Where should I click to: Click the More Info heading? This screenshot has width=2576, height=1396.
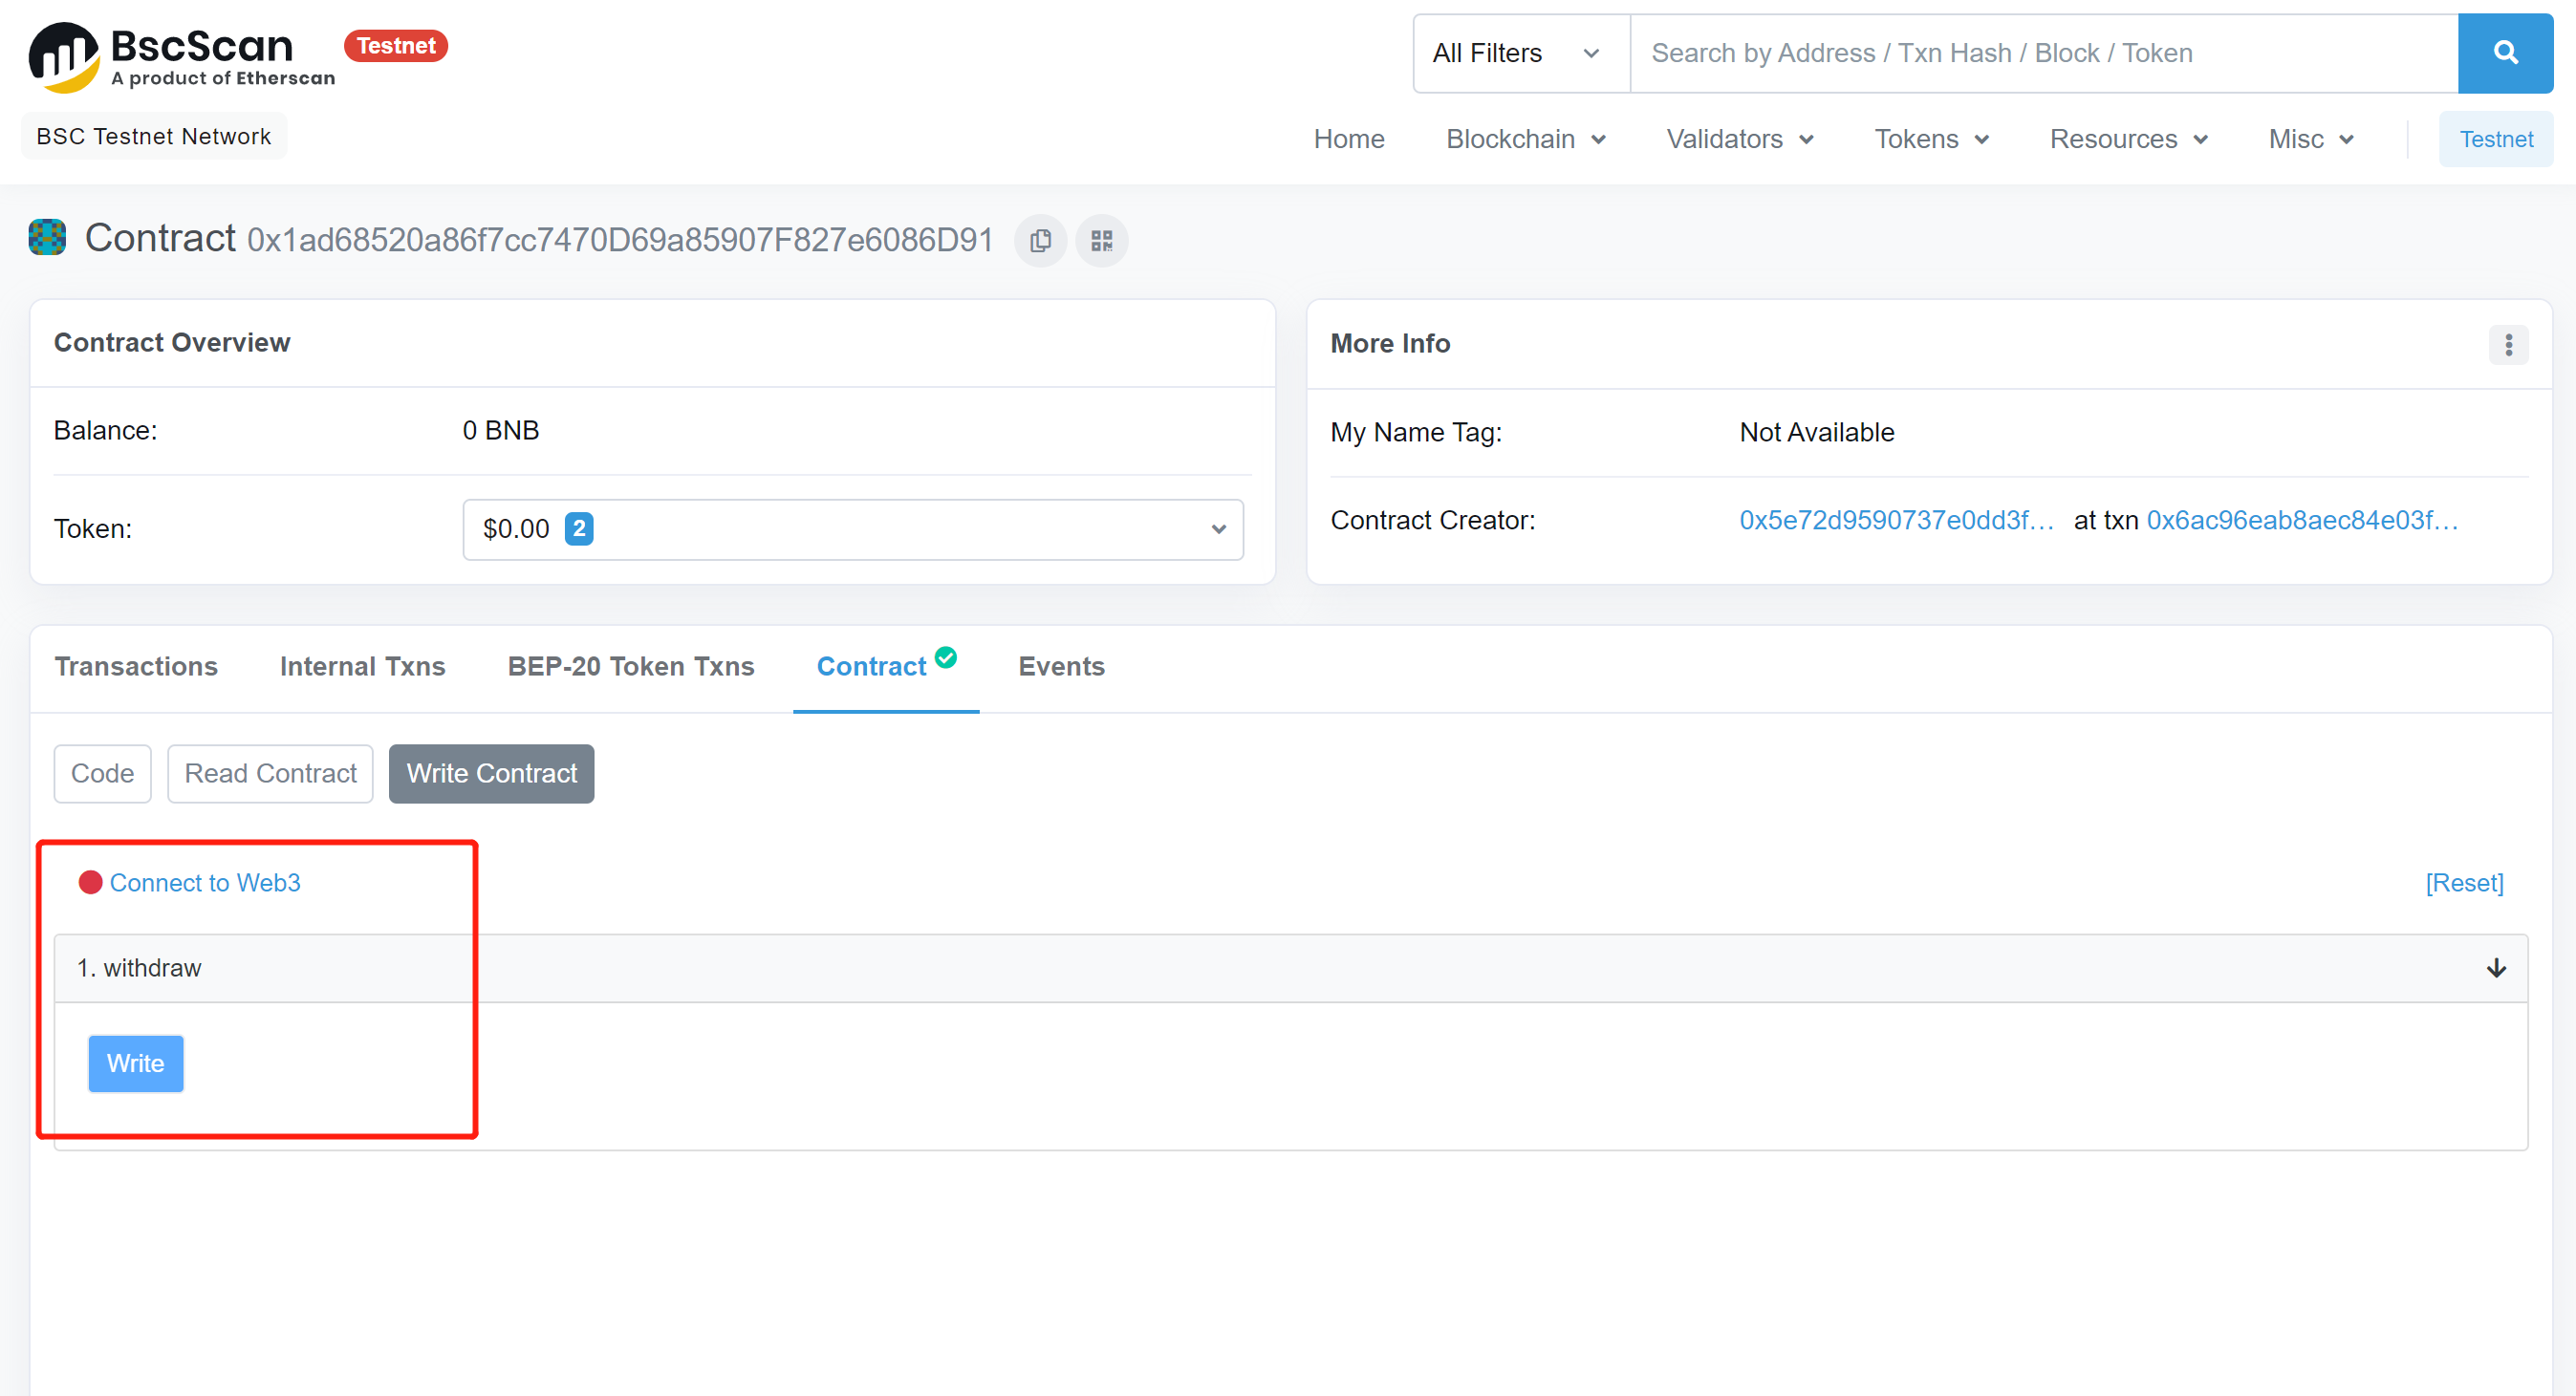click(1389, 343)
